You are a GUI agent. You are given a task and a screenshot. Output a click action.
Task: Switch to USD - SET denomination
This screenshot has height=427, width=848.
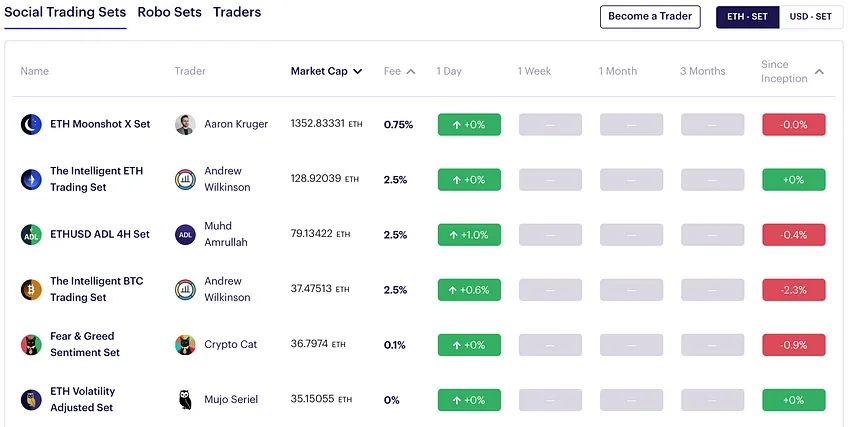point(811,17)
